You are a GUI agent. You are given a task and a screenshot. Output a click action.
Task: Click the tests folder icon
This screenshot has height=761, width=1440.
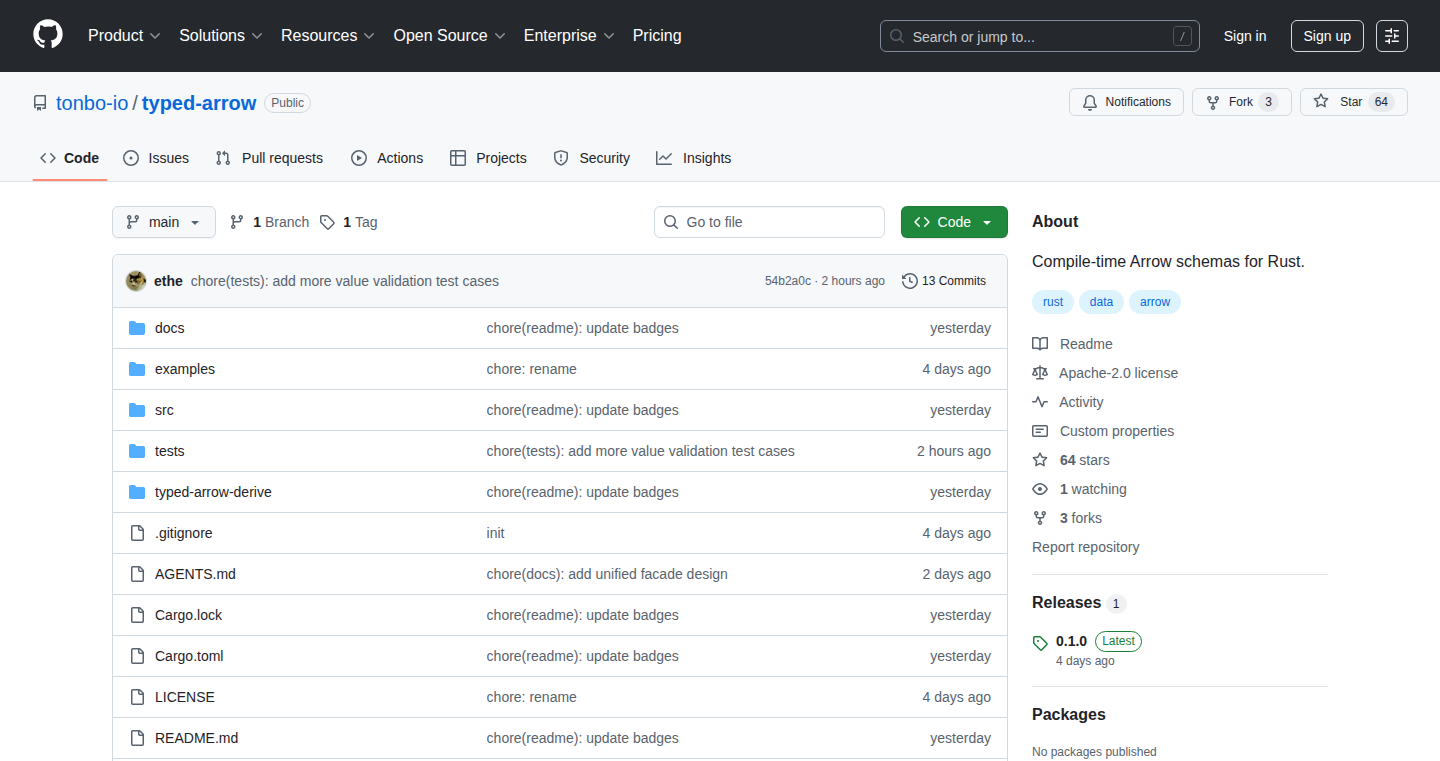click(x=137, y=451)
